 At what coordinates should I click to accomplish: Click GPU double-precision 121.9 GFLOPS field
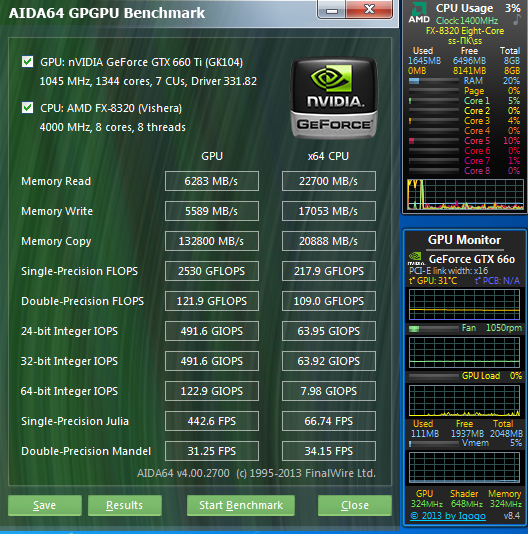(212, 301)
